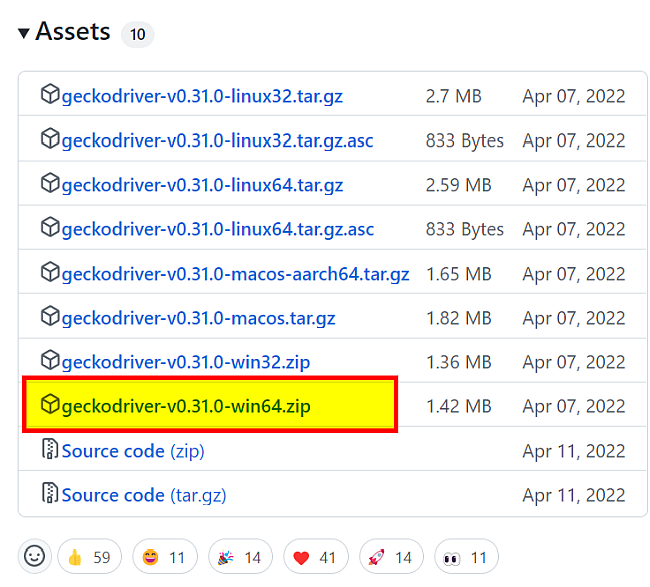Screen dimensions: 650x587
Task: Click the package icon beside linux32.tar.gz
Action: click(x=50, y=94)
